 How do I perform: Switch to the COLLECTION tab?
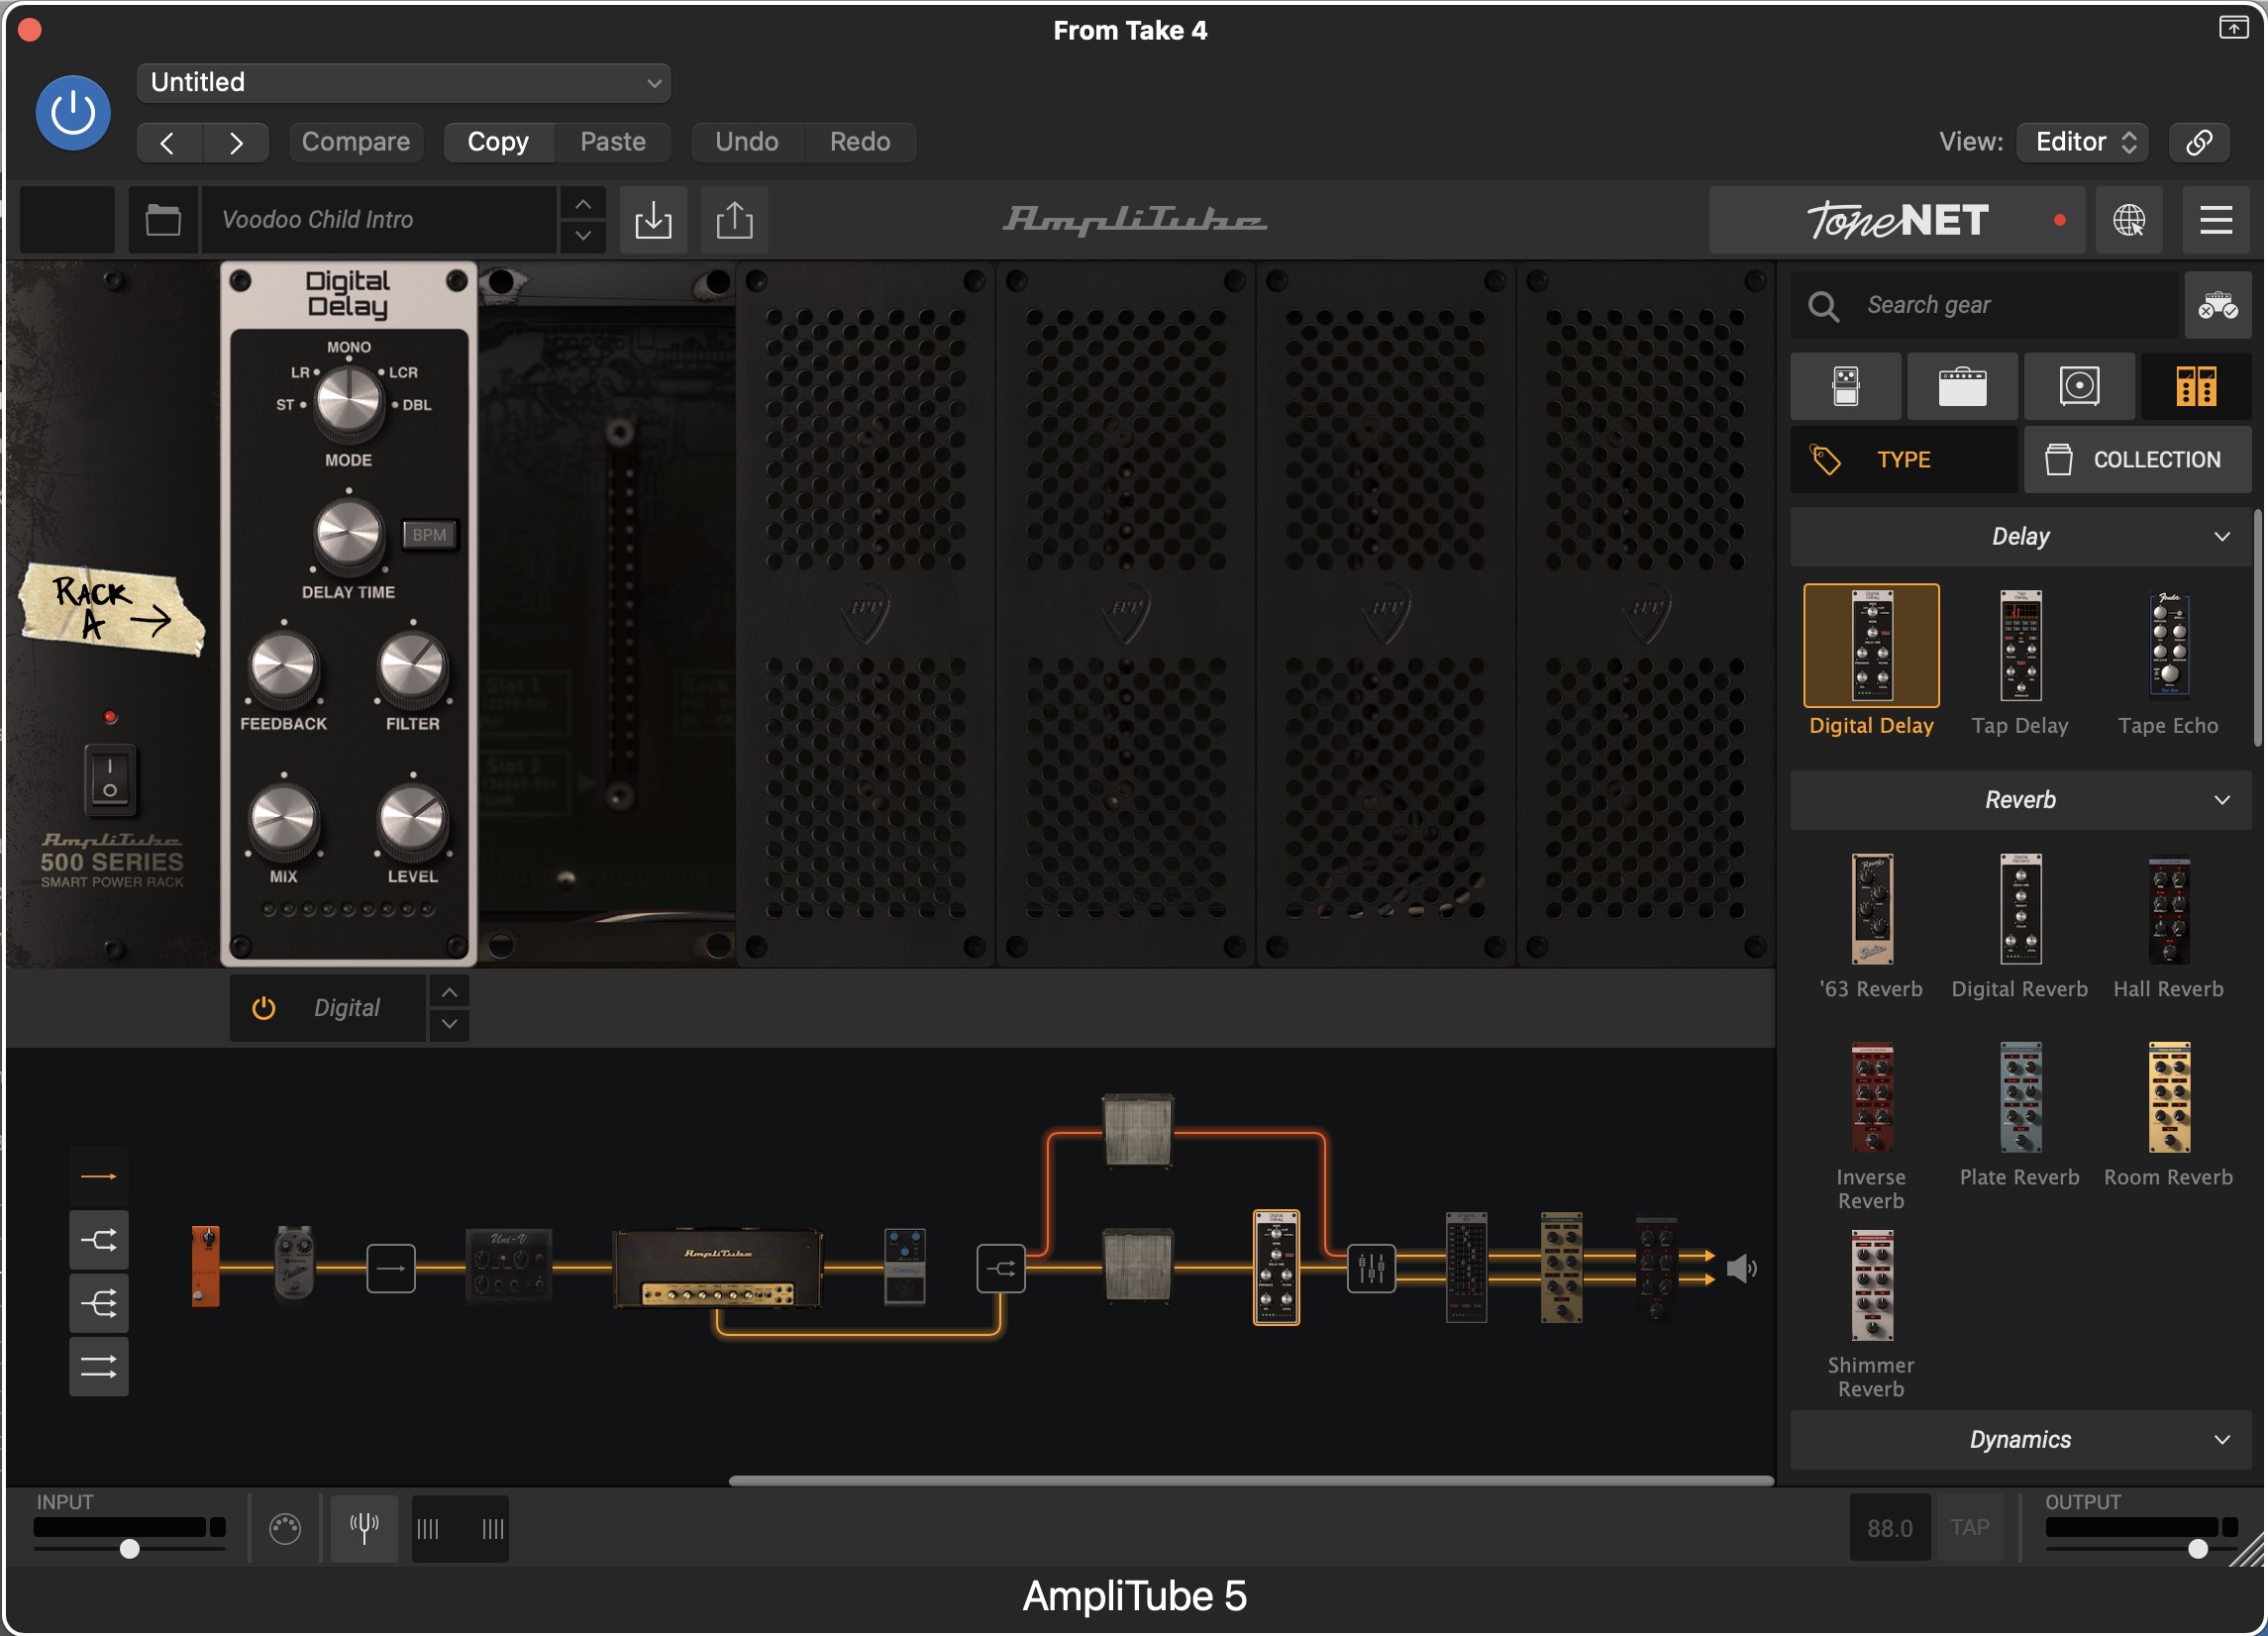point(2139,459)
